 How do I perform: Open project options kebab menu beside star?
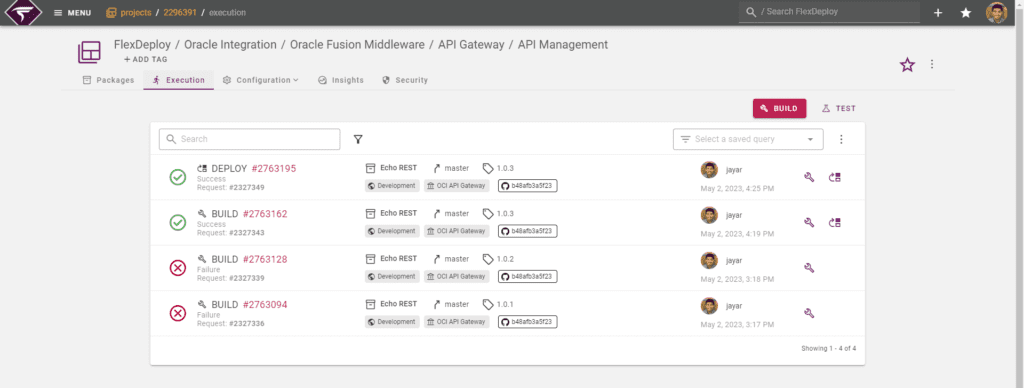[x=932, y=64]
